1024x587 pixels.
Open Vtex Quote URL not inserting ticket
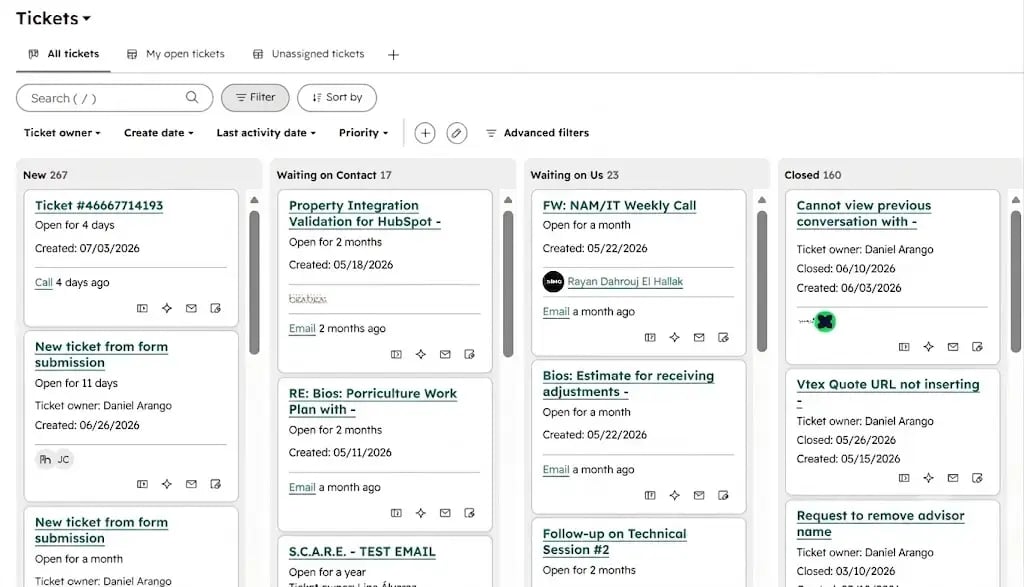click(x=888, y=392)
